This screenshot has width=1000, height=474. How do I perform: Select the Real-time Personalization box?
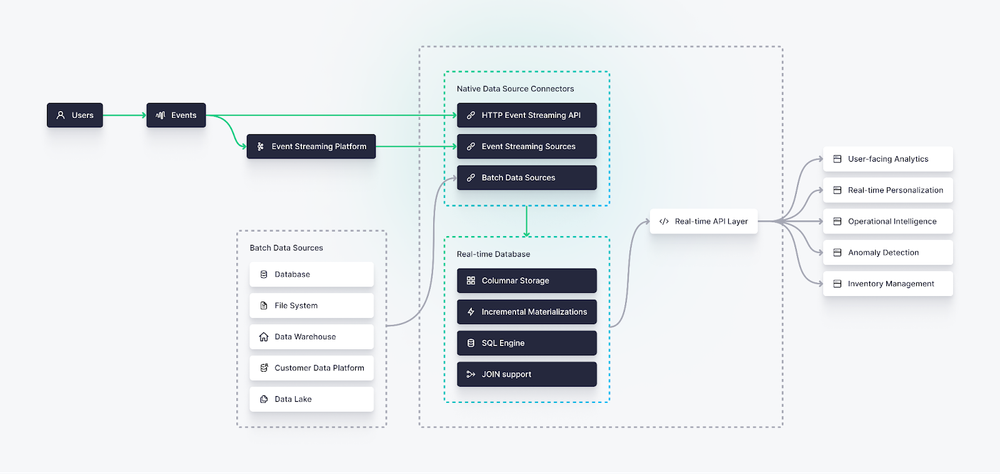pos(887,190)
